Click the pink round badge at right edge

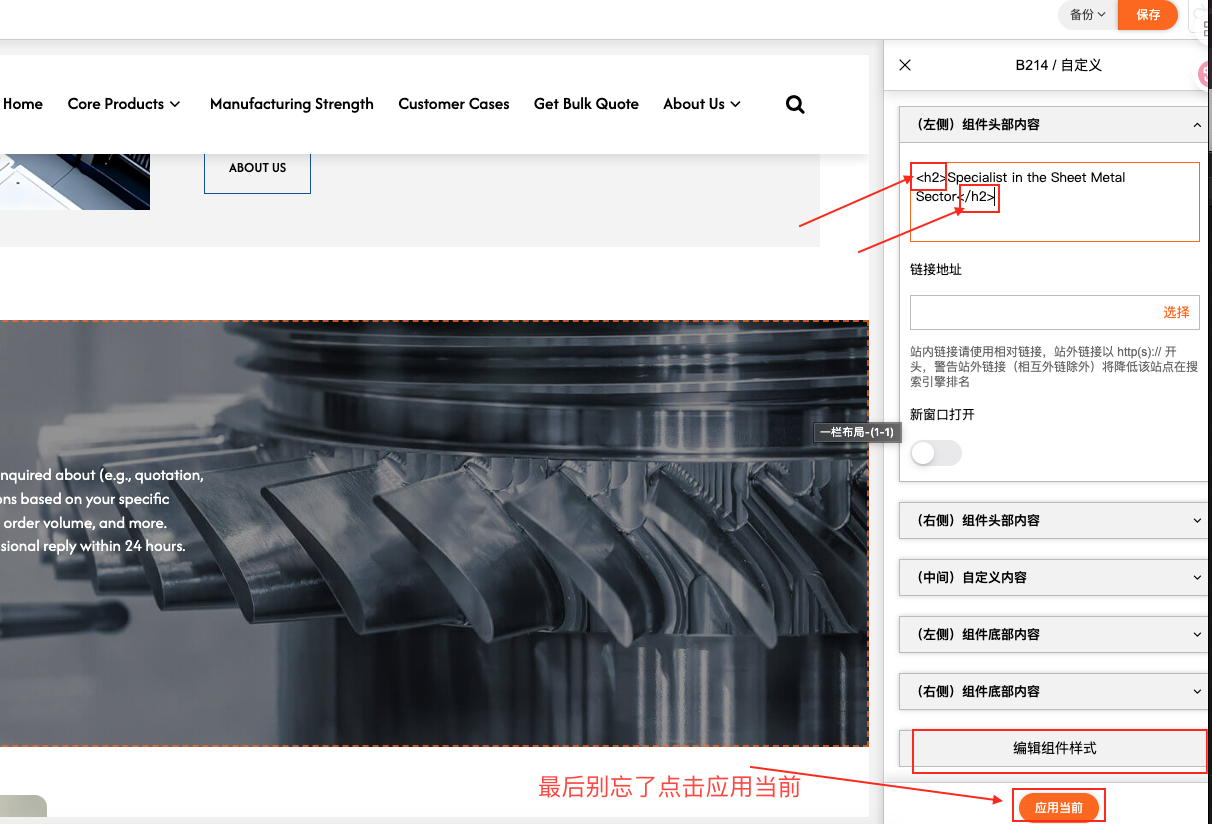1205,73
